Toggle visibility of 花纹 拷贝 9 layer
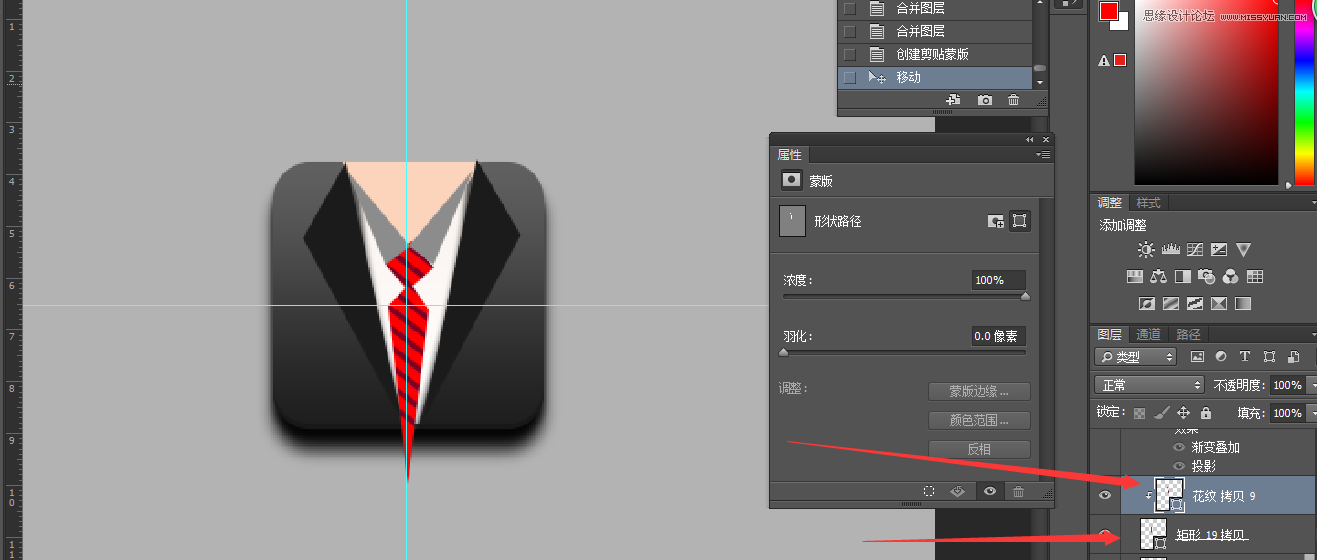The image size is (1317, 560). pyautogui.click(x=1105, y=496)
